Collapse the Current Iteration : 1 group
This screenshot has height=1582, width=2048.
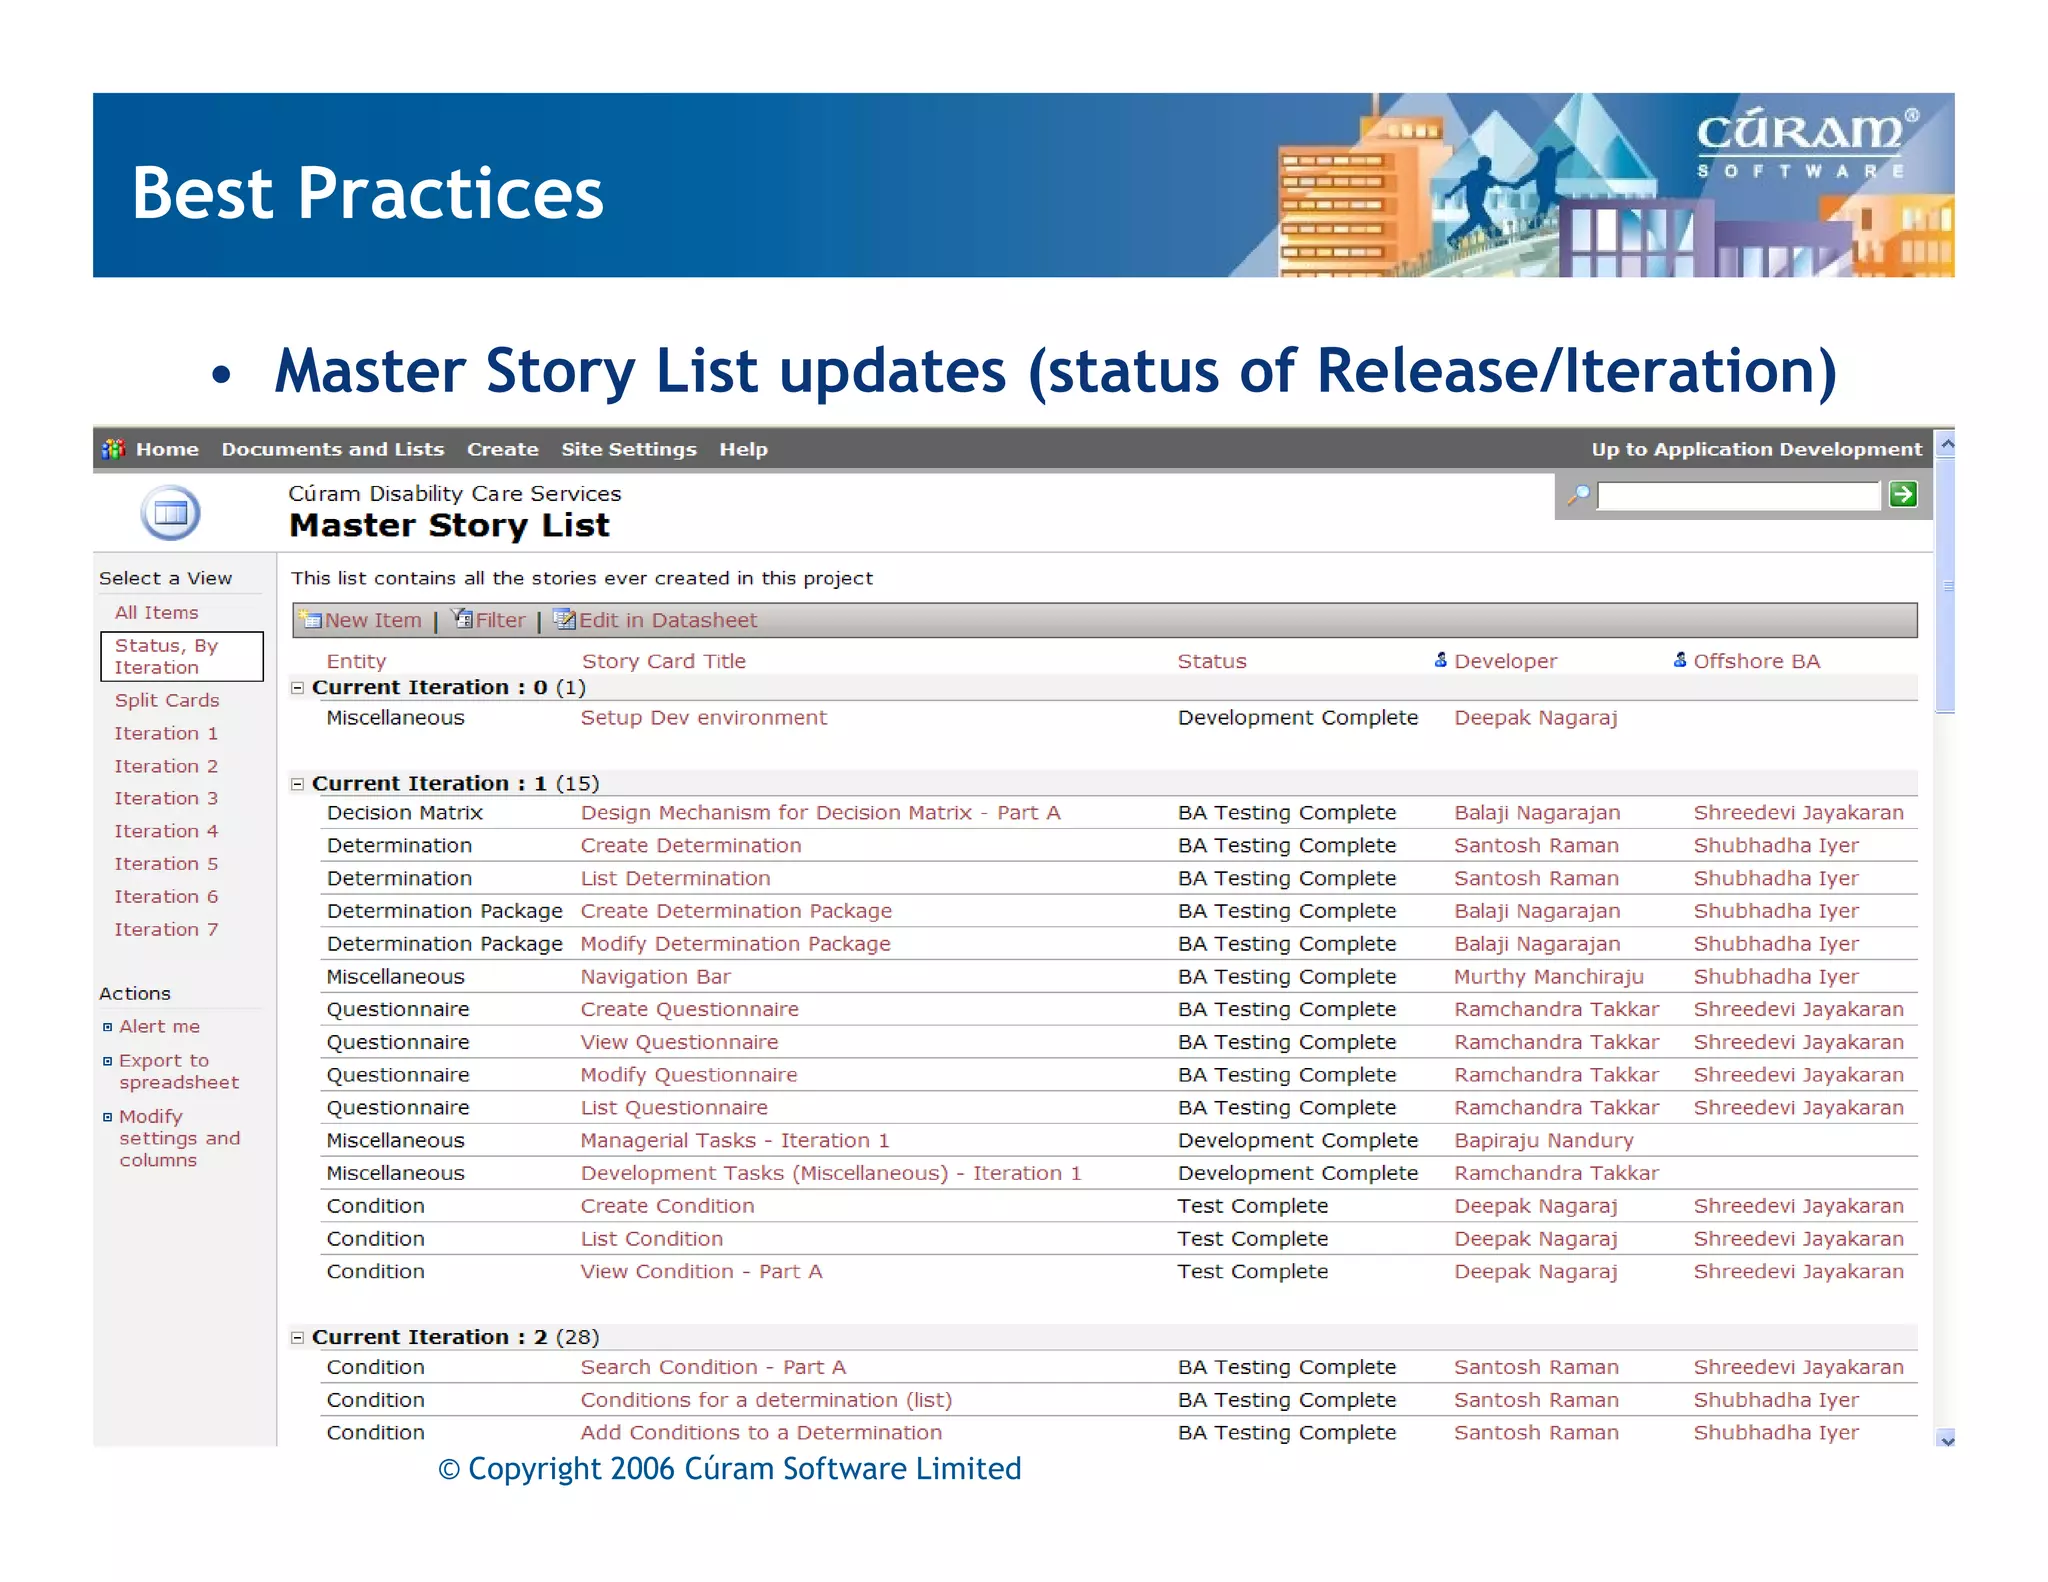[x=297, y=783]
